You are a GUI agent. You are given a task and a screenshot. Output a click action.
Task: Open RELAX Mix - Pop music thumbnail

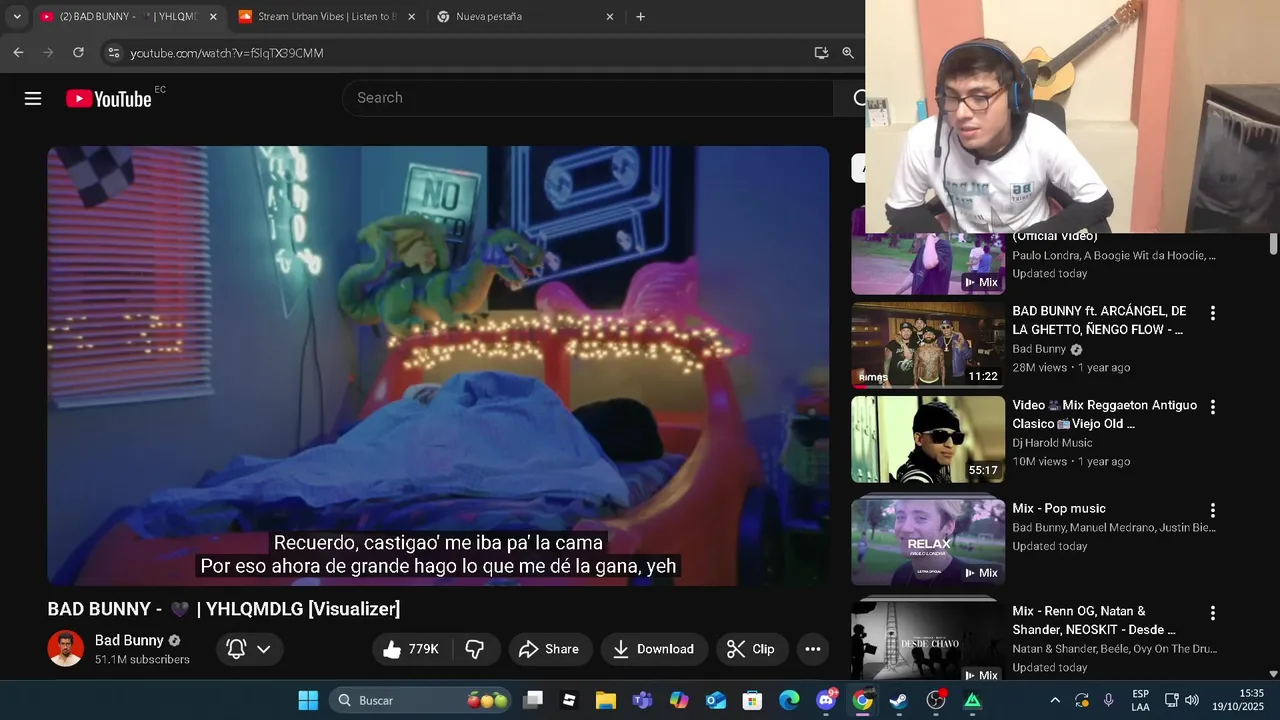(x=928, y=541)
